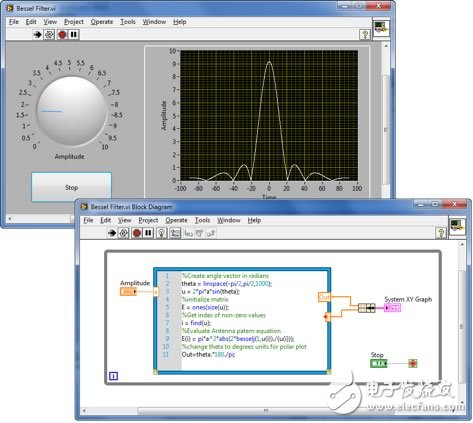Open Tools menu in front panel window

128,22
